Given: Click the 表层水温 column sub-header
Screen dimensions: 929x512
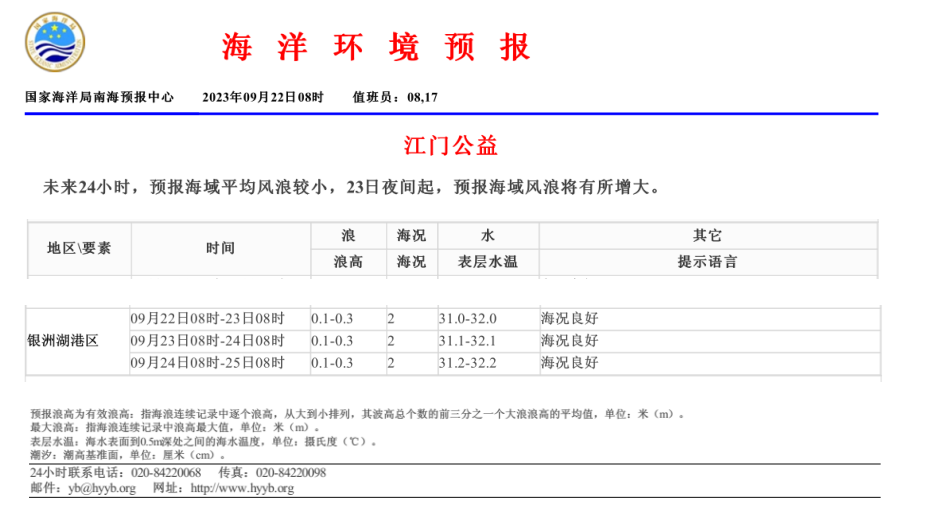Looking at the screenshot, I should tap(487, 261).
